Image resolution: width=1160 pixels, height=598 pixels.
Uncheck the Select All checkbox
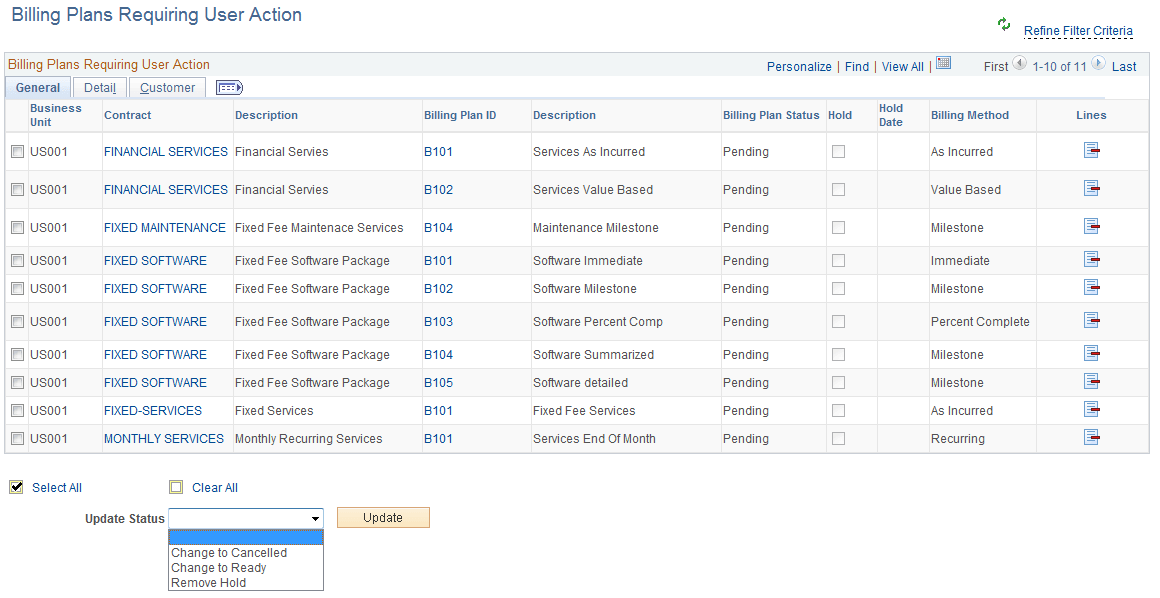pos(16,487)
